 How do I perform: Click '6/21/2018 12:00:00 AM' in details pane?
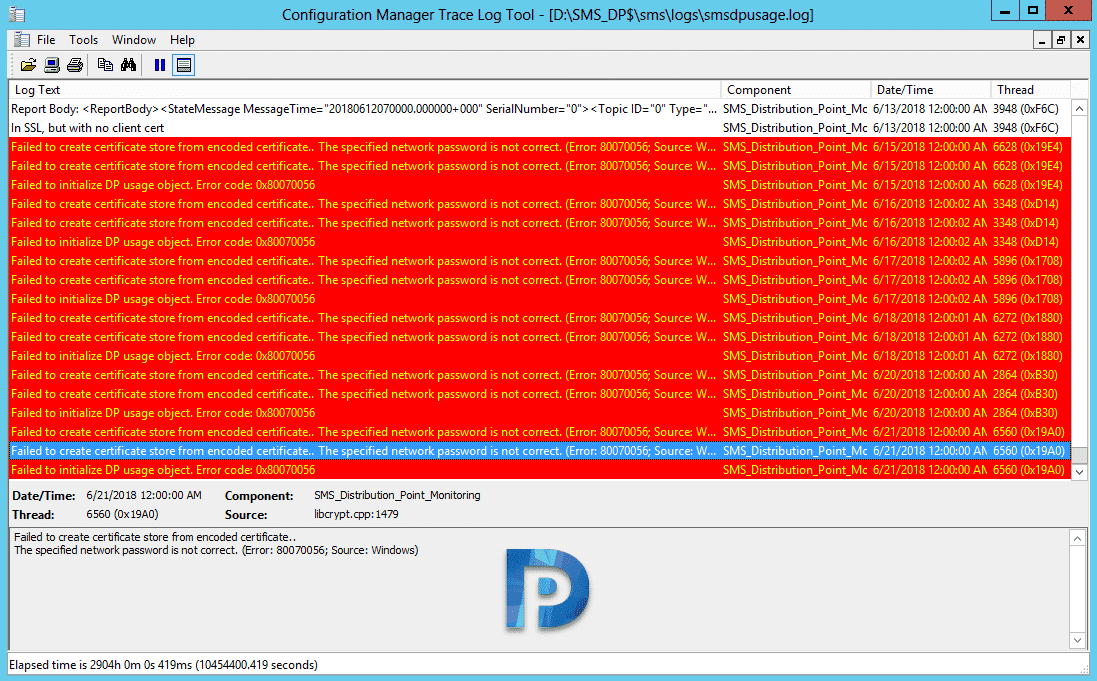point(143,495)
